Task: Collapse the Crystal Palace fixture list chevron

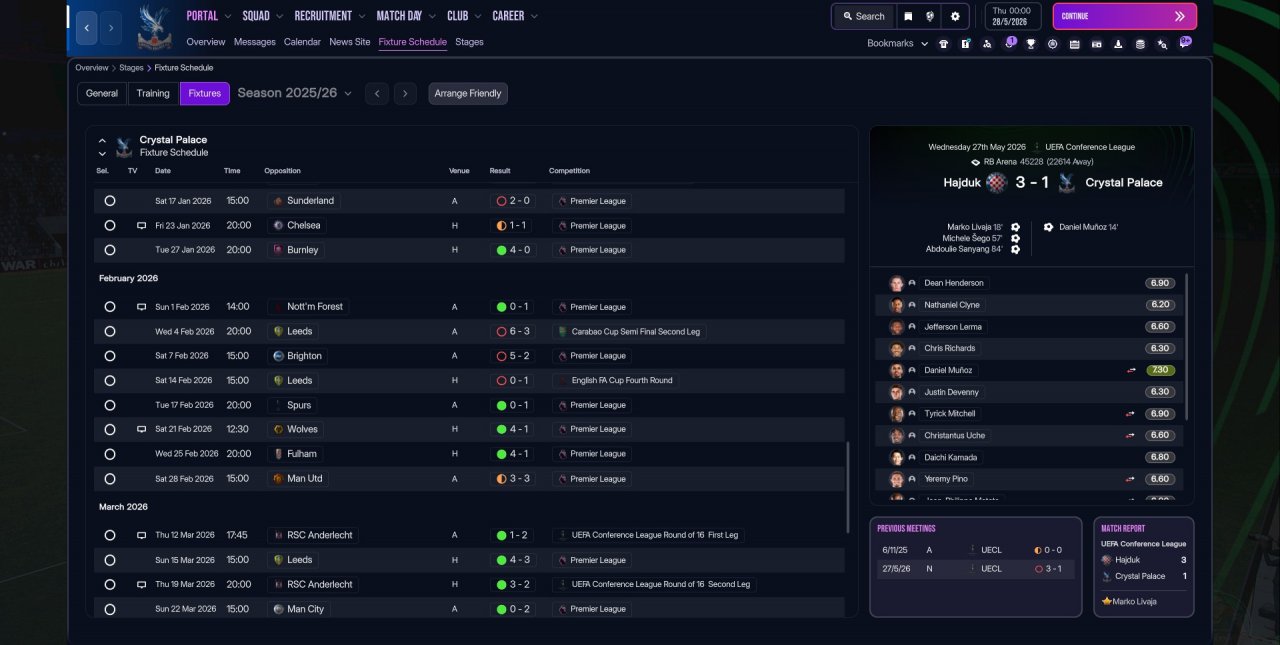Action: [102, 141]
